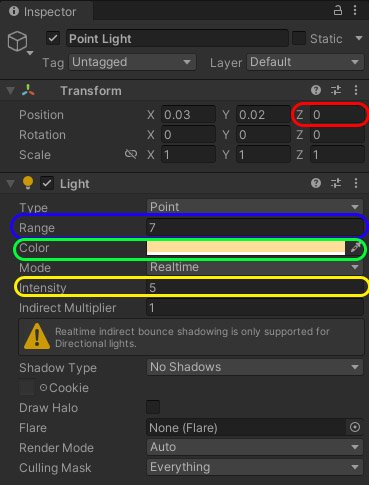Collapse the Transform component foldout

[x=10, y=90]
